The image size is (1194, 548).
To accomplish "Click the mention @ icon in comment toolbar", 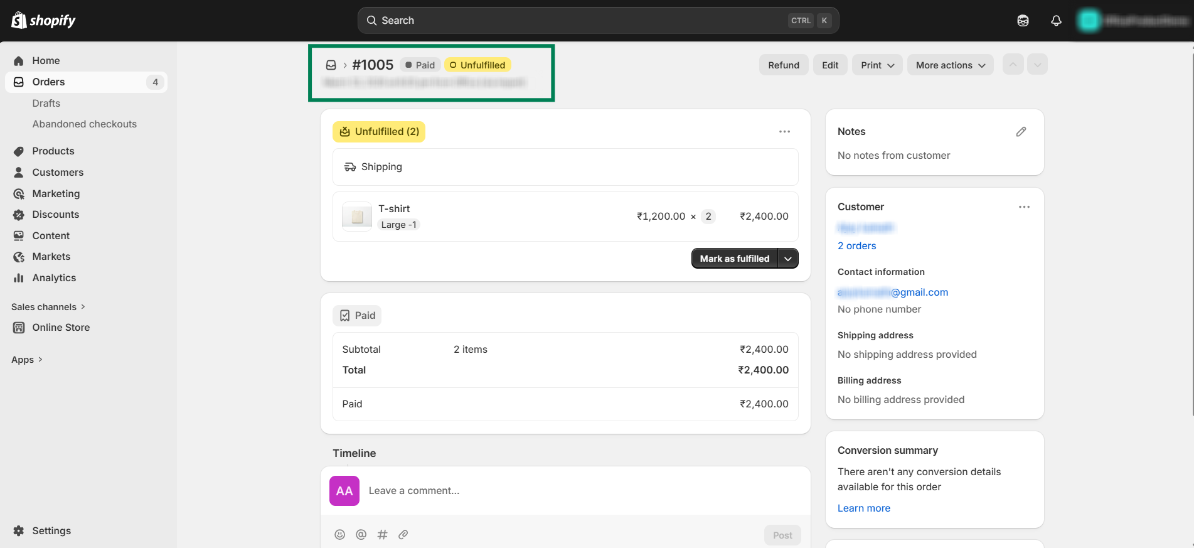I will click(361, 535).
